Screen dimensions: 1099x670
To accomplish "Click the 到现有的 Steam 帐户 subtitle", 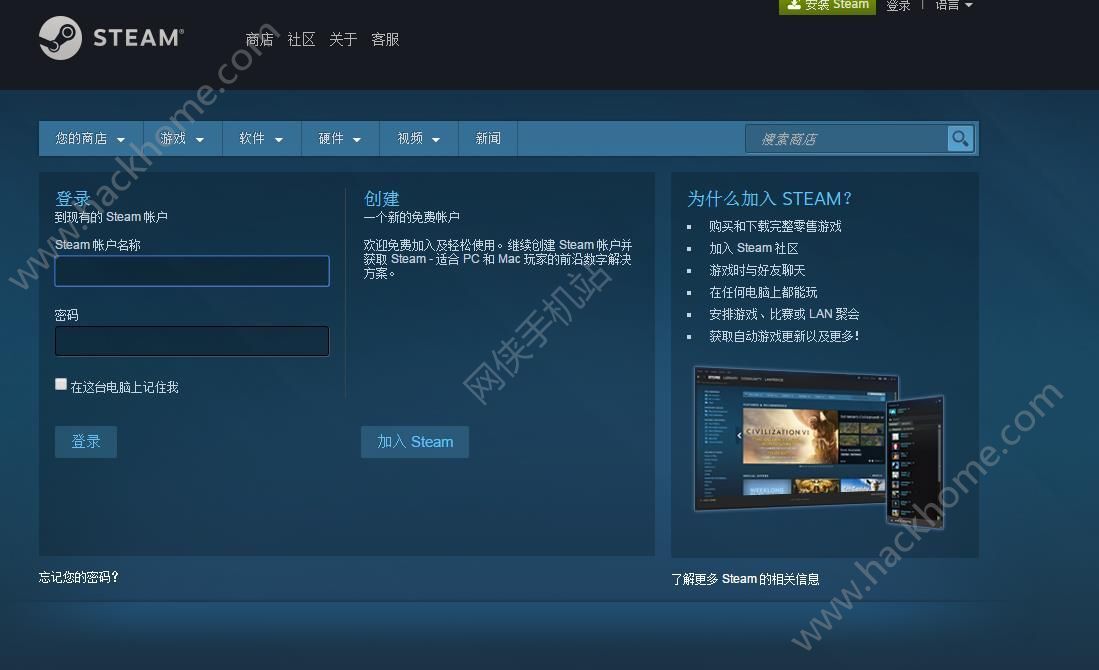I will [111, 217].
